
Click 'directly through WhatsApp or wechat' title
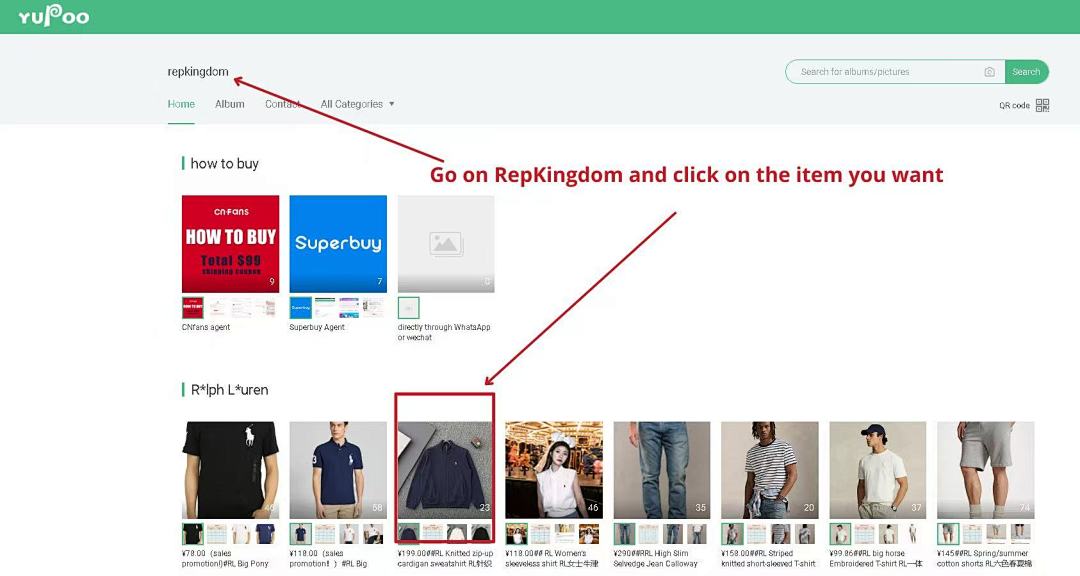pyautogui.click(x=444, y=332)
